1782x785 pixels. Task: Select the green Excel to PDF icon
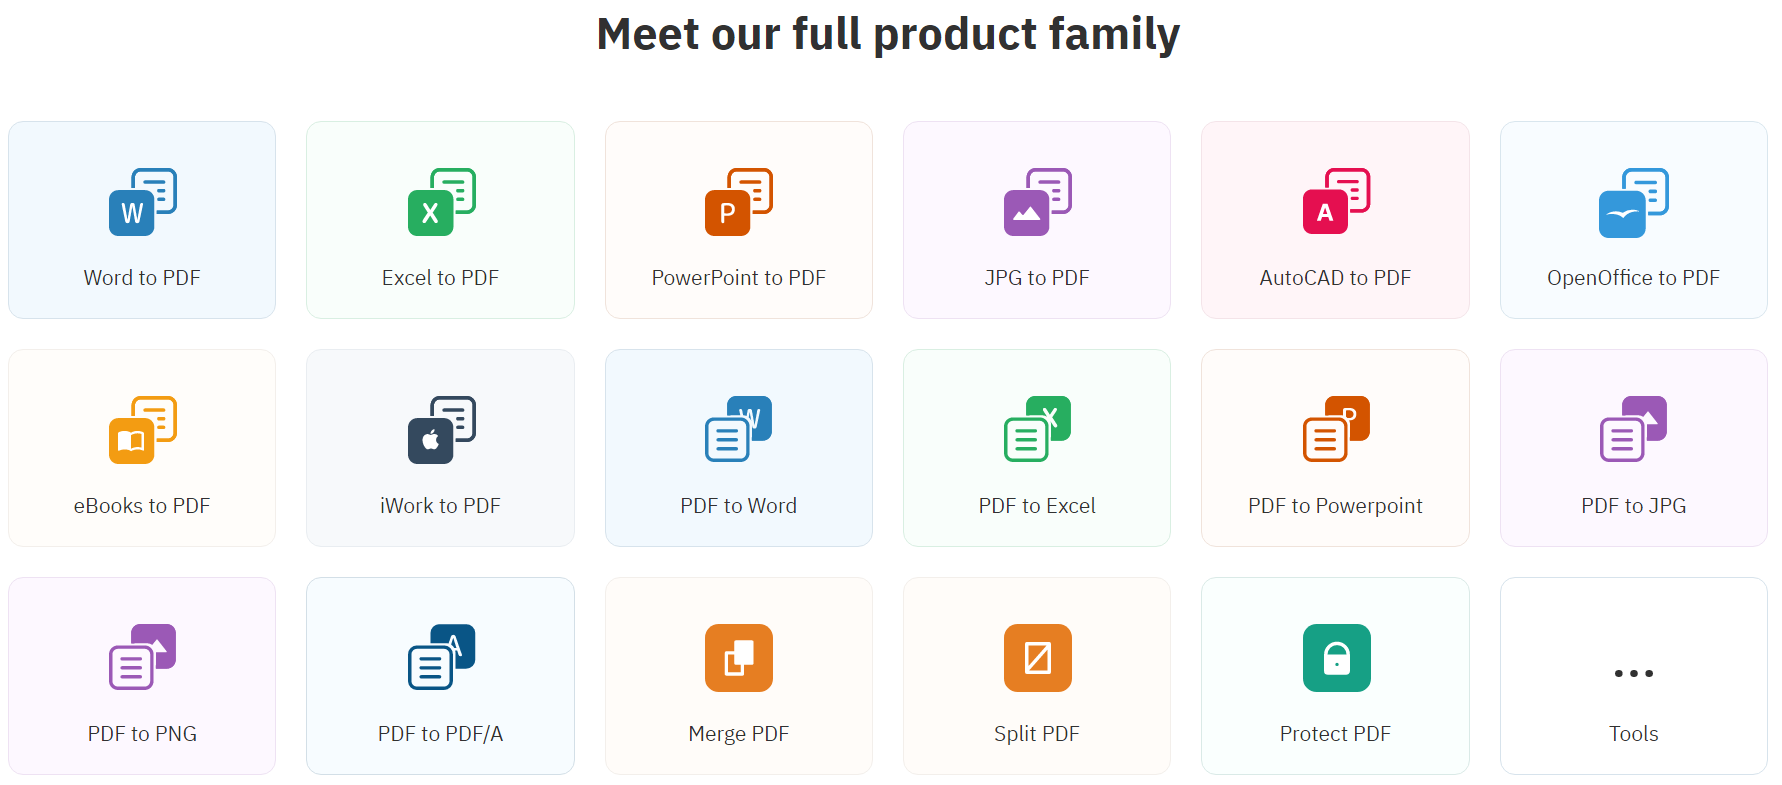click(x=441, y=202)
